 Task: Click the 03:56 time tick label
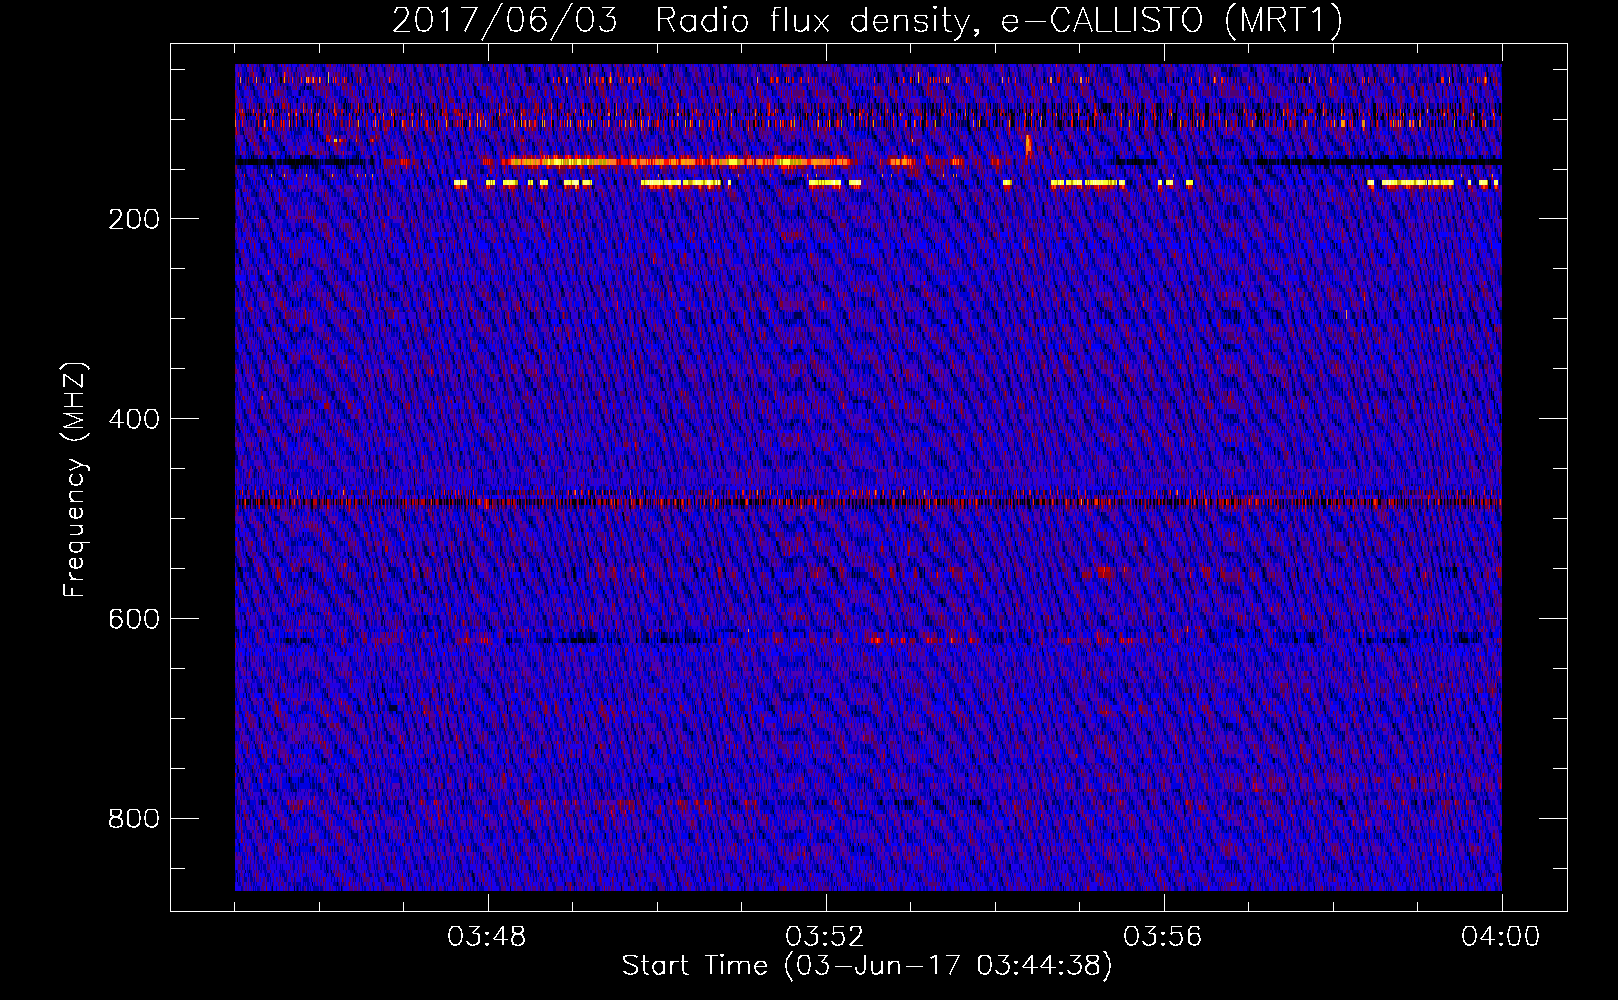pos(1163,937)
